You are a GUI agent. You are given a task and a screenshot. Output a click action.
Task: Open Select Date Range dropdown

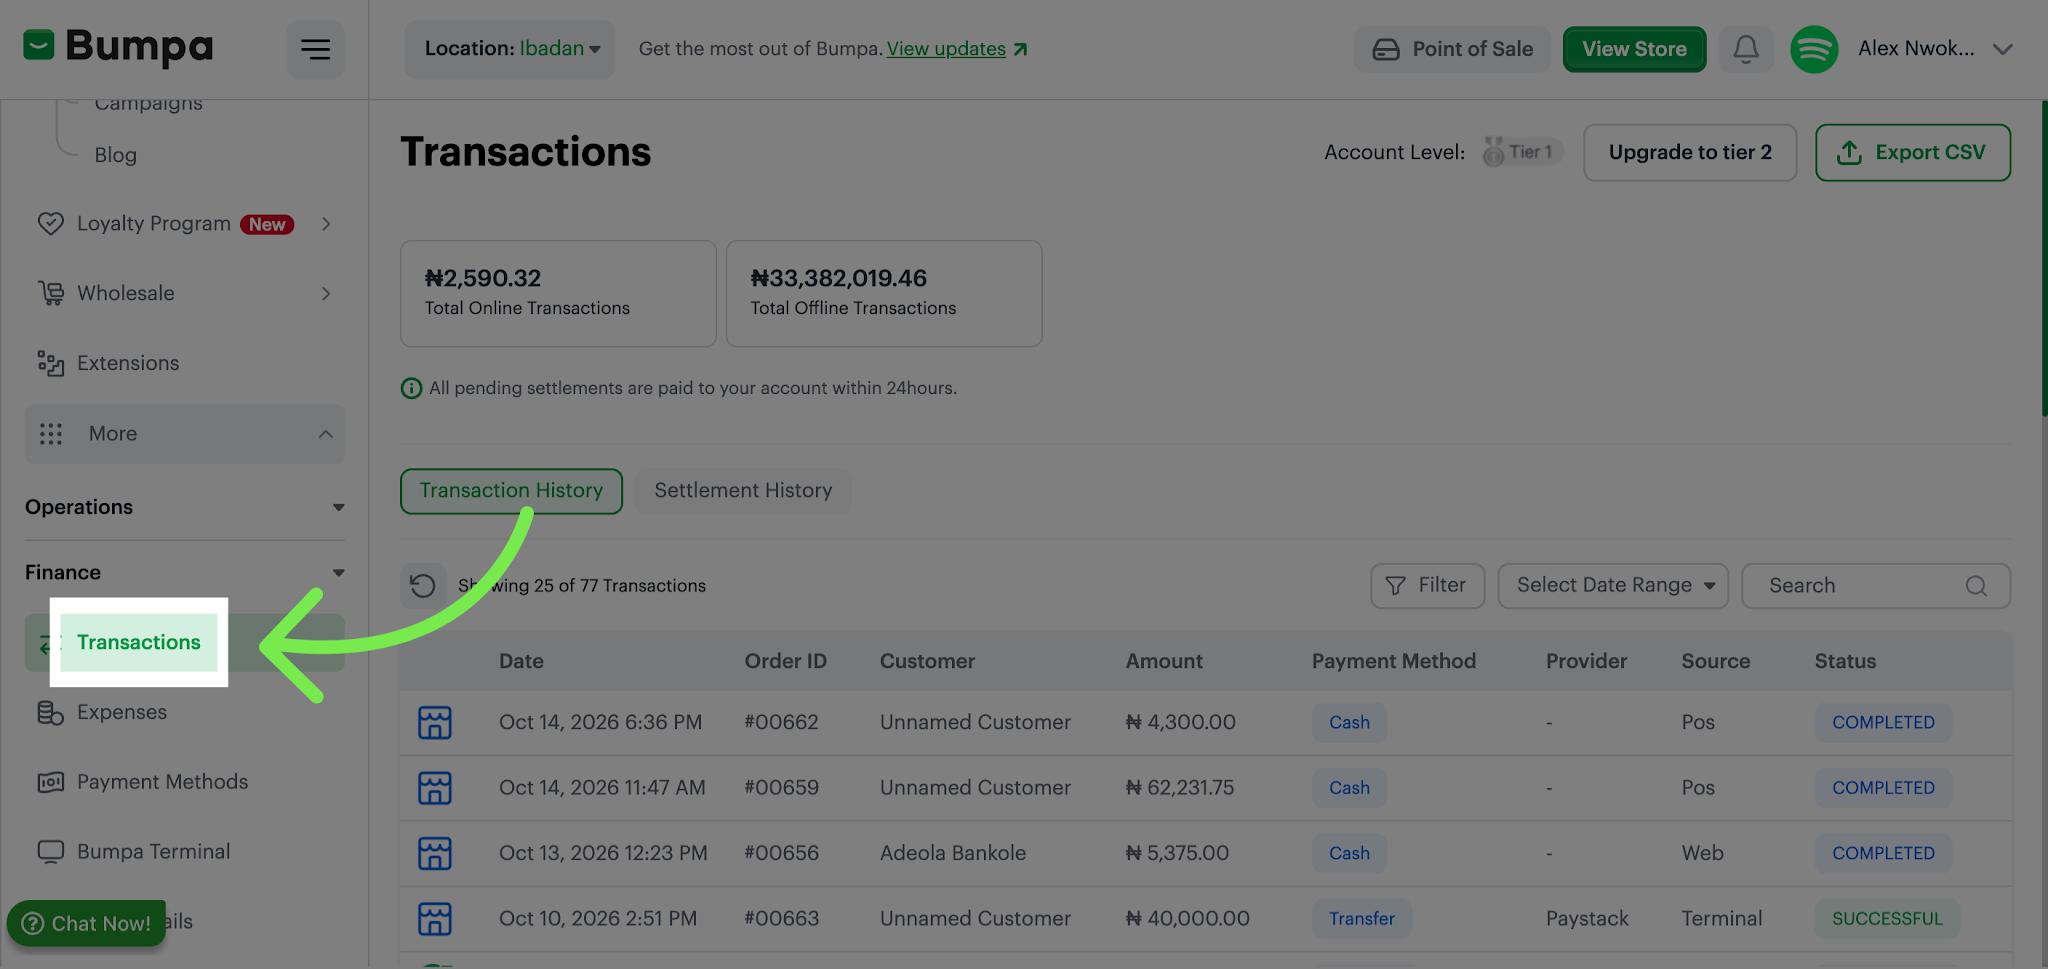[1613, 586]
